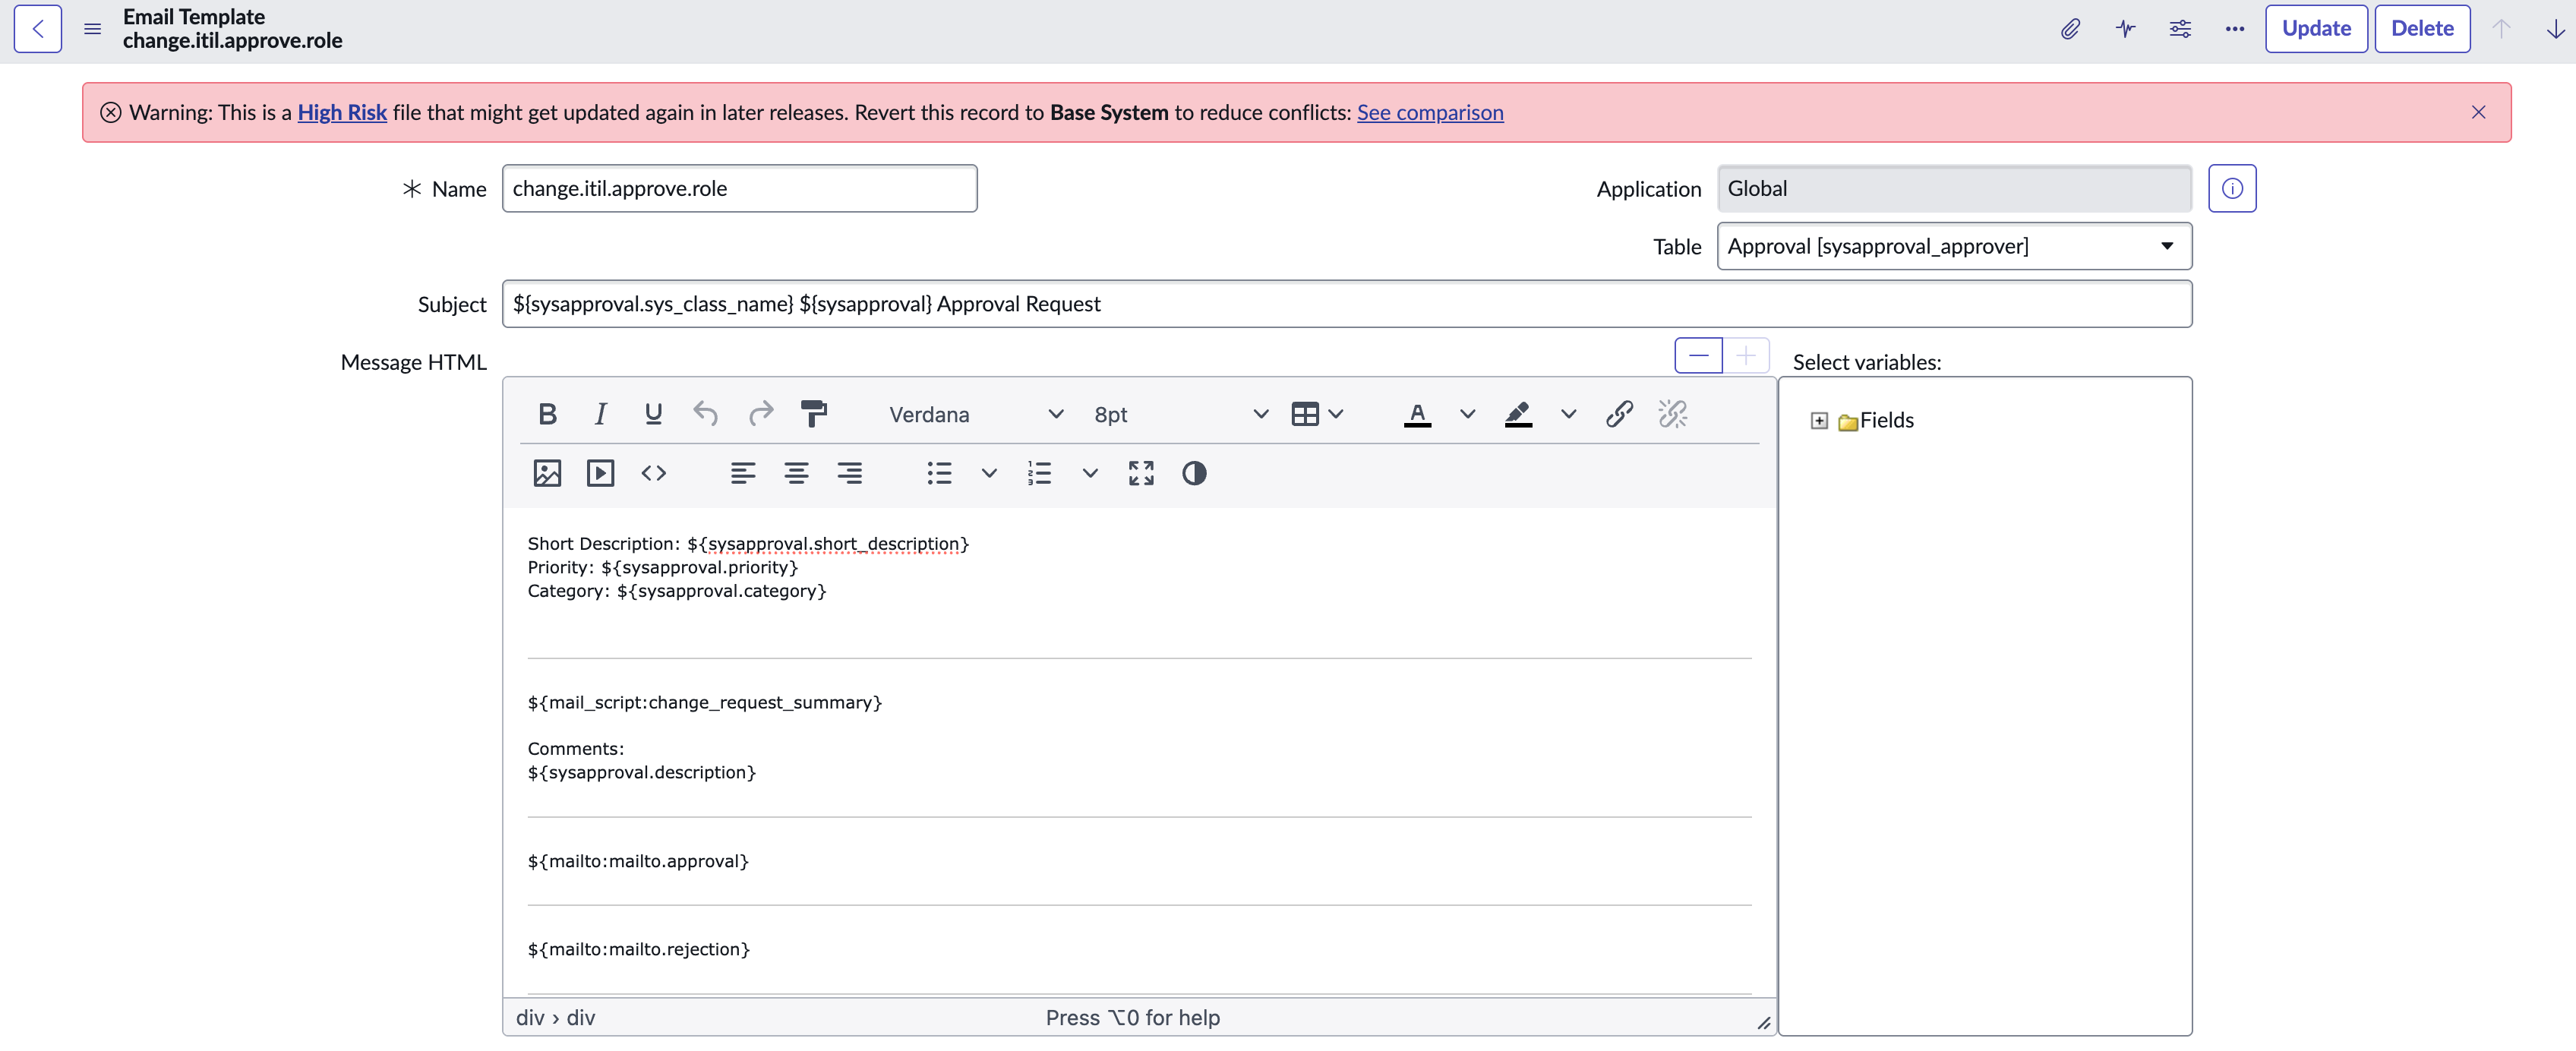Go back using the header back arrow

tap(37, 28)
